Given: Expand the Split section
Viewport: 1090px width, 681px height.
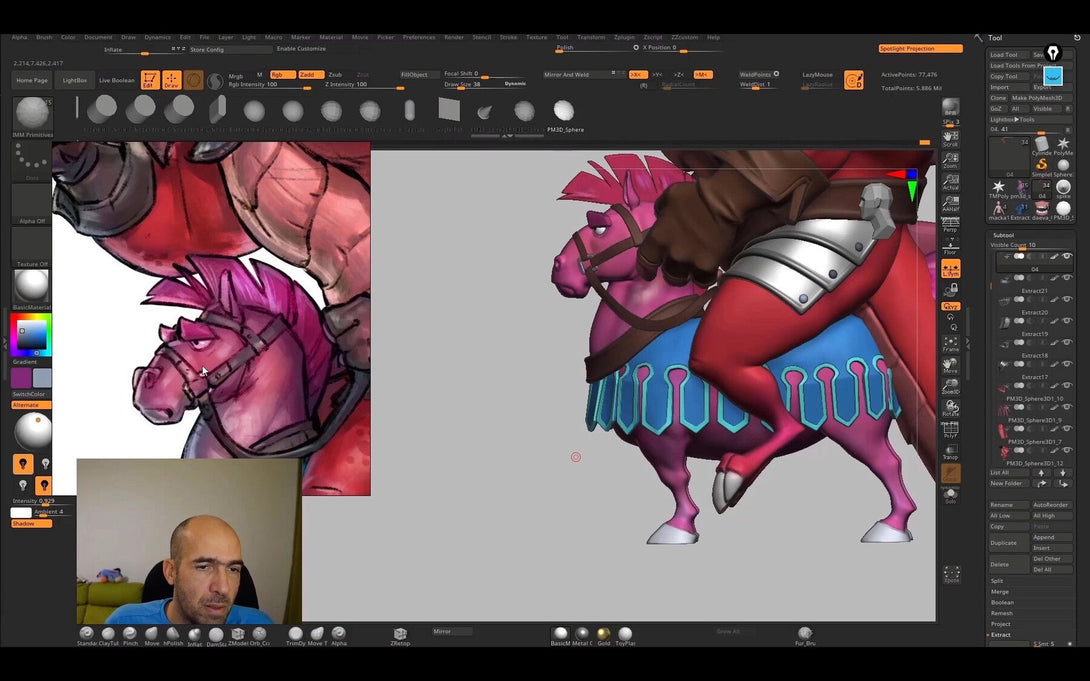Looking at the screenshot, I should tap(997, 581).
